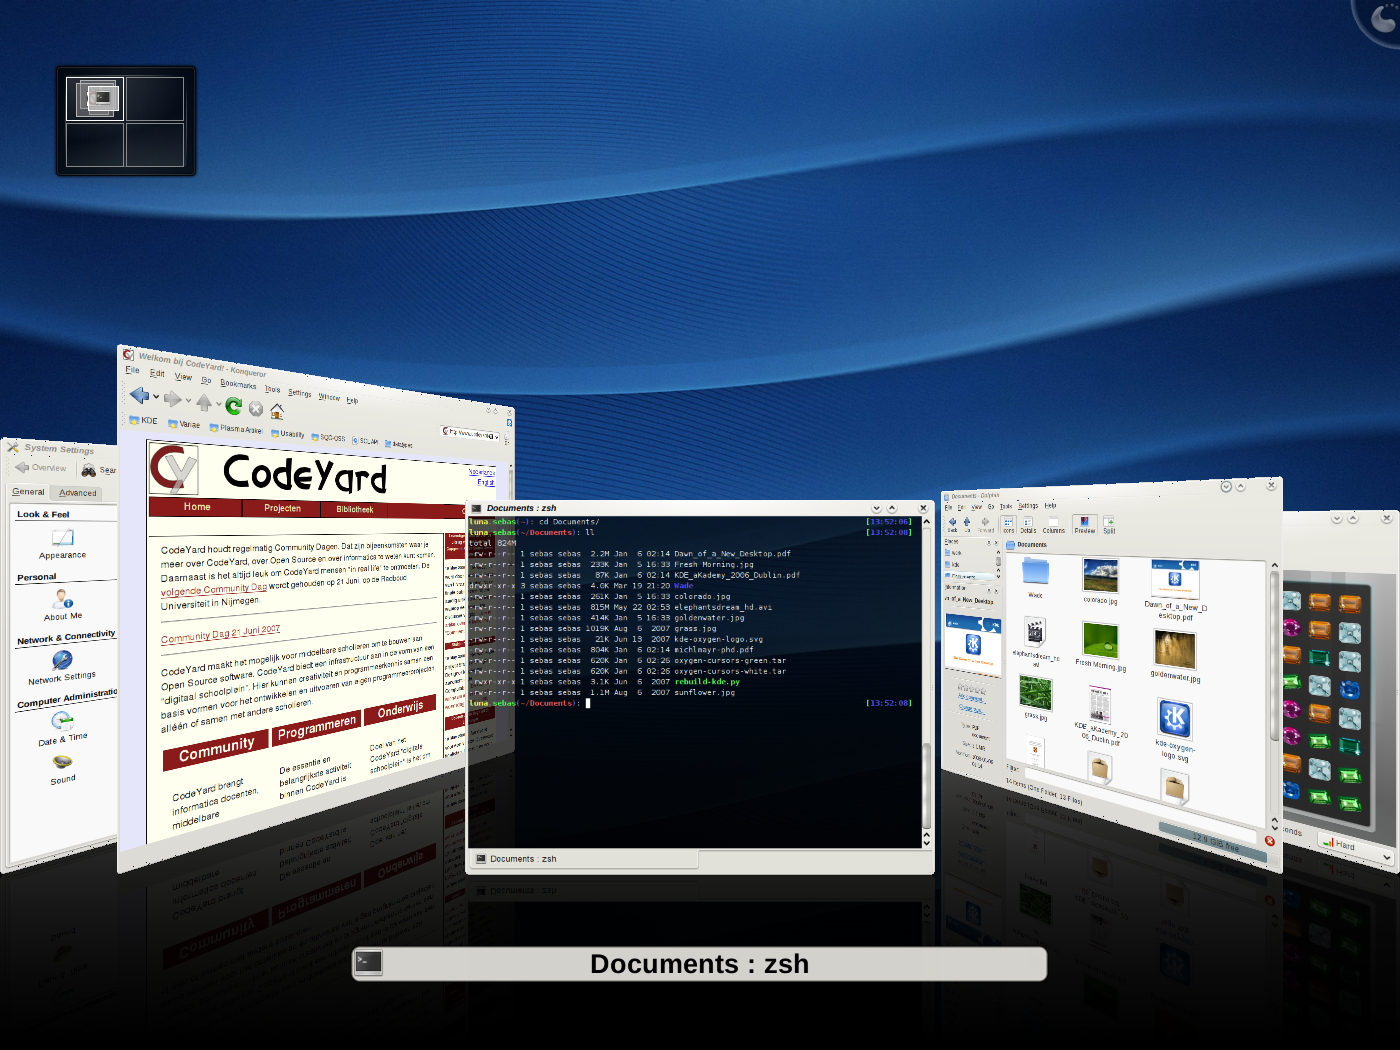
Task: Open Network Settings module icon
Action: pos(62,661)
